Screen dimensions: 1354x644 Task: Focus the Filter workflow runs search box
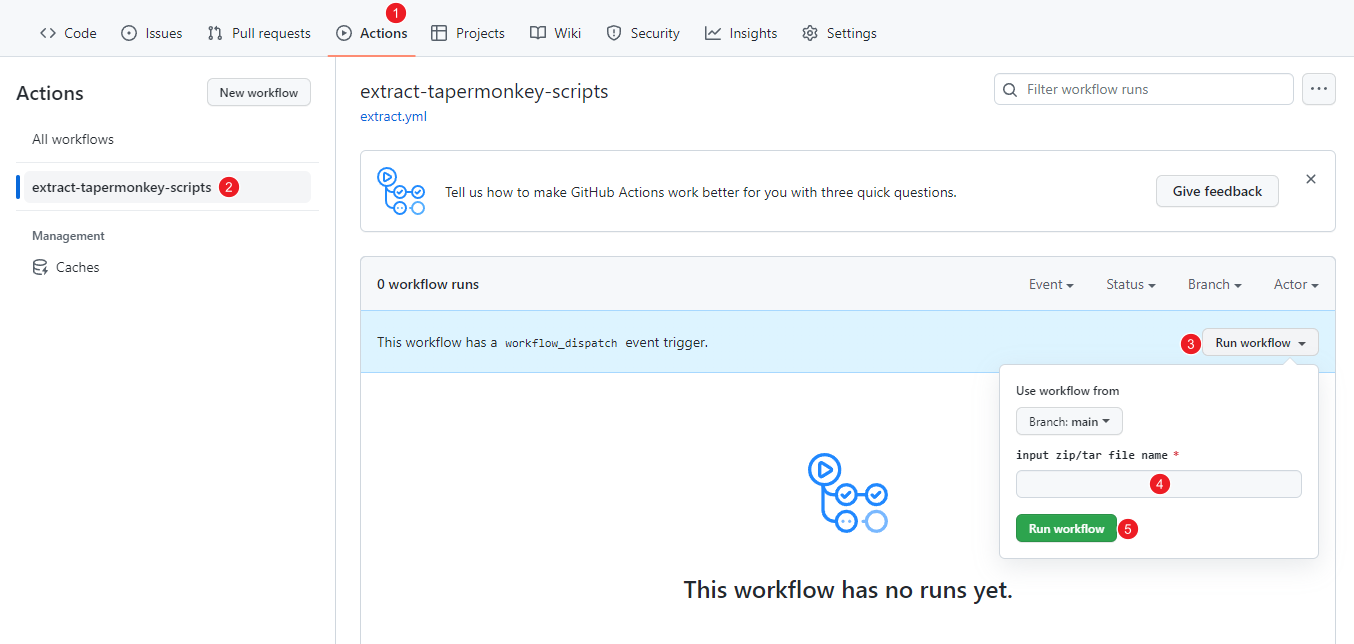[1144, 89]
